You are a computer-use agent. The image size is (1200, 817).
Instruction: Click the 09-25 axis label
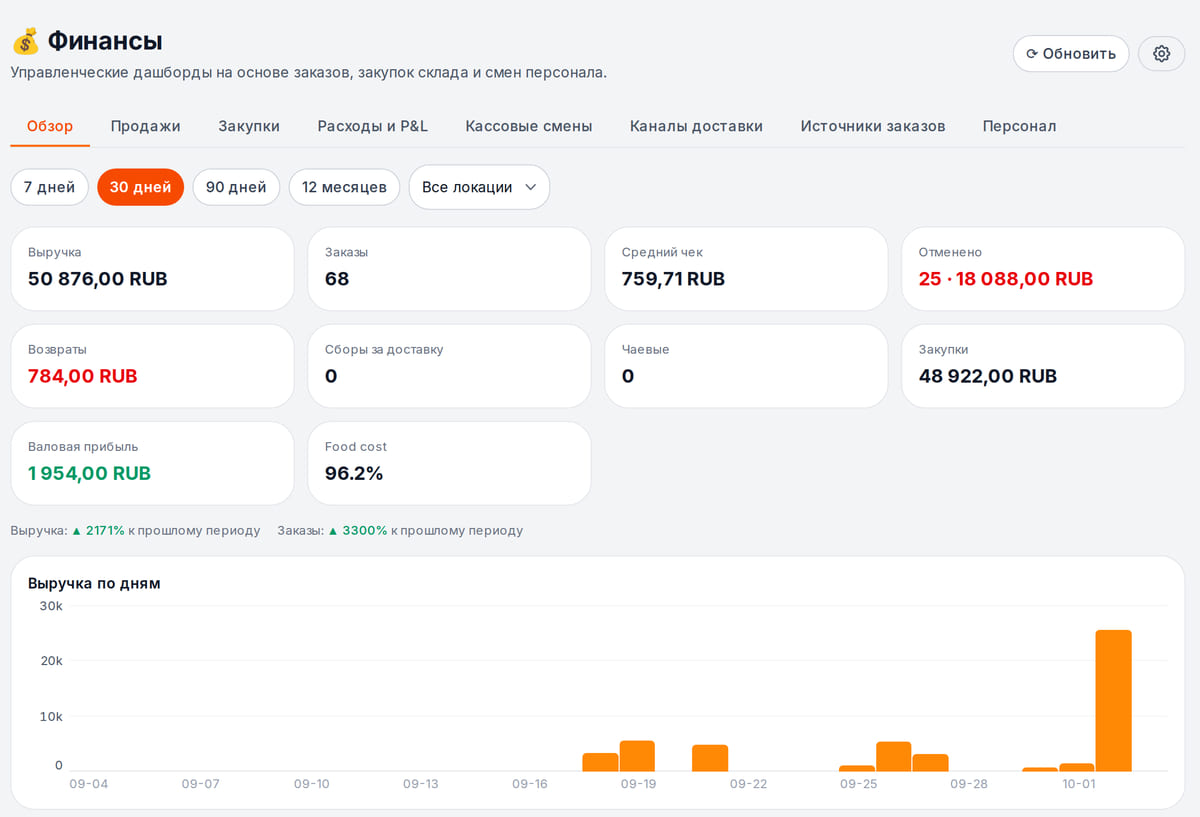point(858,784)
